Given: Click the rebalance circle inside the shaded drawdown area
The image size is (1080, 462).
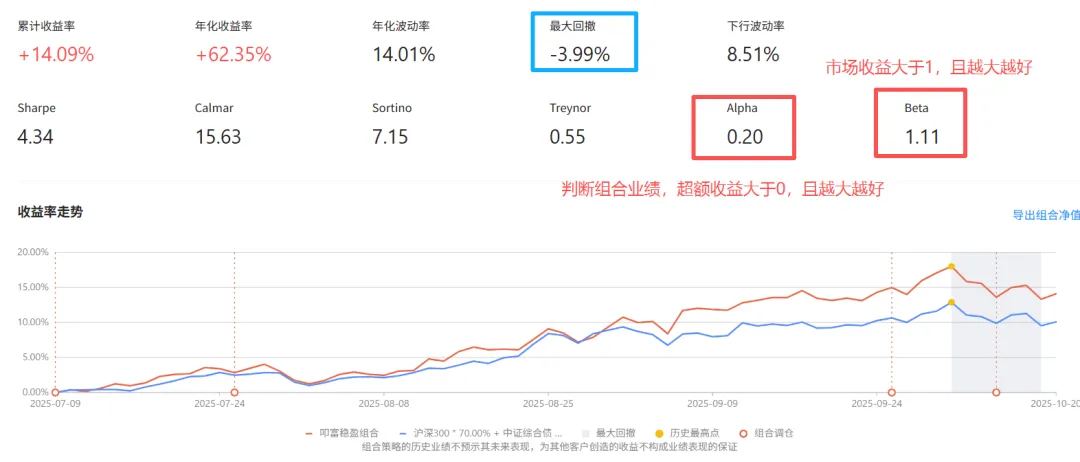Looking at the screenshot, I should pos(996,393).
